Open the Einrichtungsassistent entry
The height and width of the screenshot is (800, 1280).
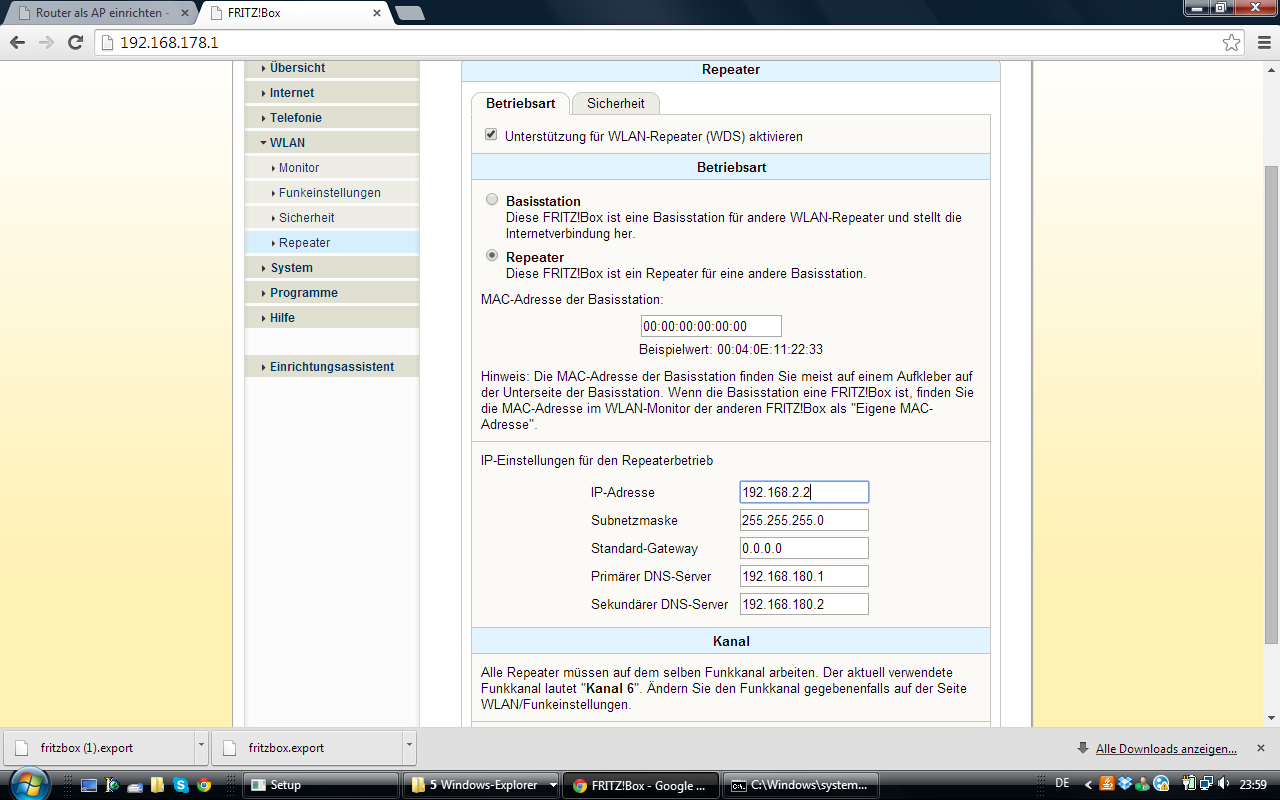[x=331, y=367]
